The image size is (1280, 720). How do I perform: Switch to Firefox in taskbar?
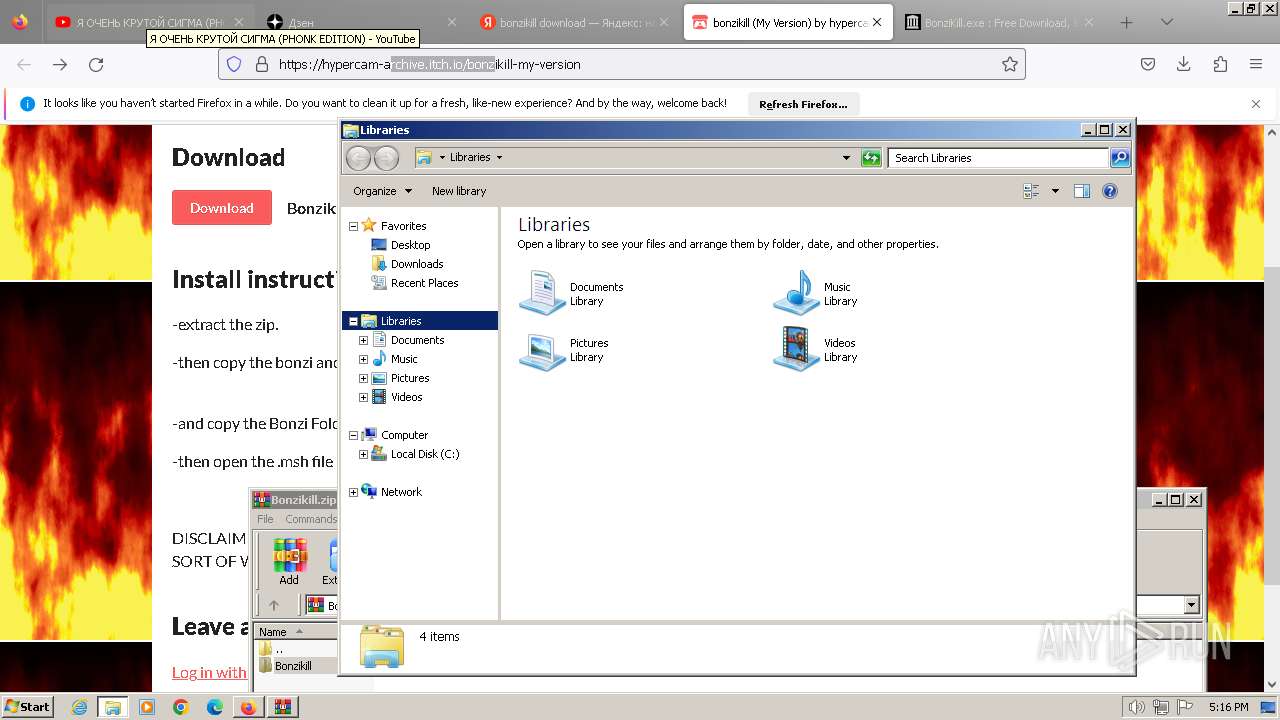[x=248, y=707]
